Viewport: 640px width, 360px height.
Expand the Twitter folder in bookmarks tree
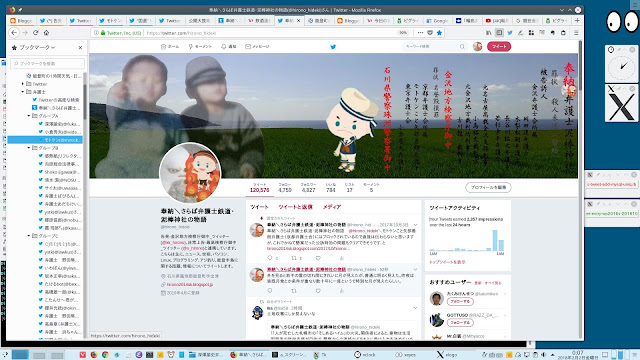23,84
